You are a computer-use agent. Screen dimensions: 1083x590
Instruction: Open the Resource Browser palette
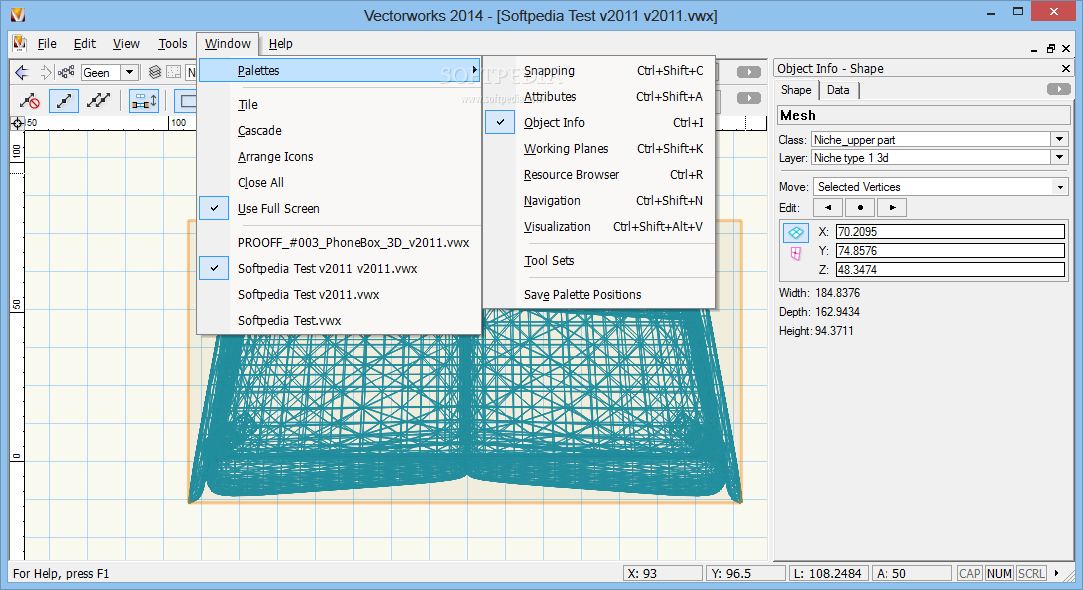[x=600, y=175]
